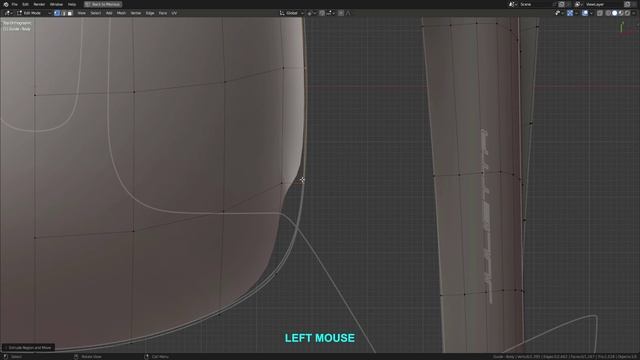Viewport: 640px width, 360px height.
Task: Switch to rendered shading
Action: 627,13
